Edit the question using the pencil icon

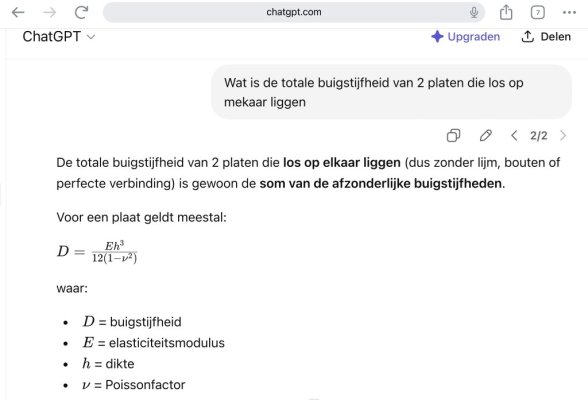[x=486, y=135]
